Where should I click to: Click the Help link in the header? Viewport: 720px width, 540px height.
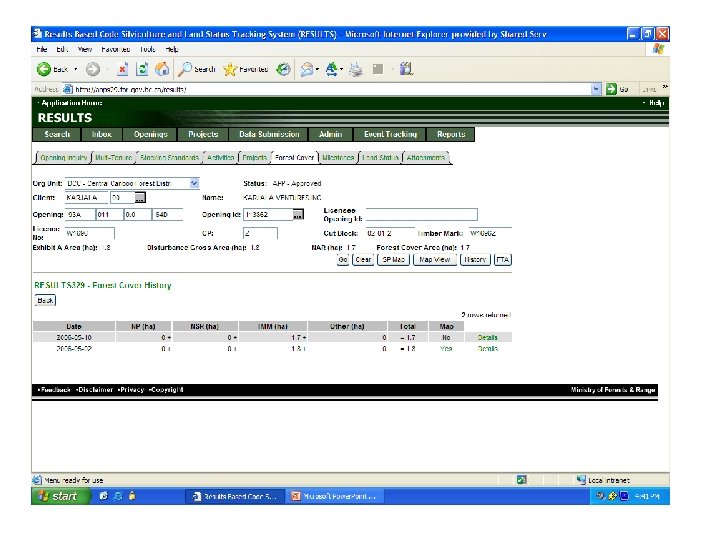[x=656, y=103]
